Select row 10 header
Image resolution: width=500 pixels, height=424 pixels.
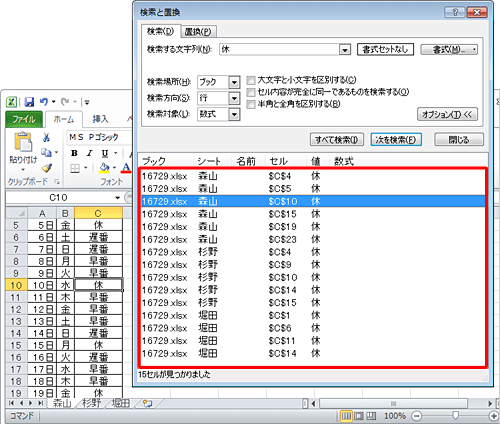(16, 285)
